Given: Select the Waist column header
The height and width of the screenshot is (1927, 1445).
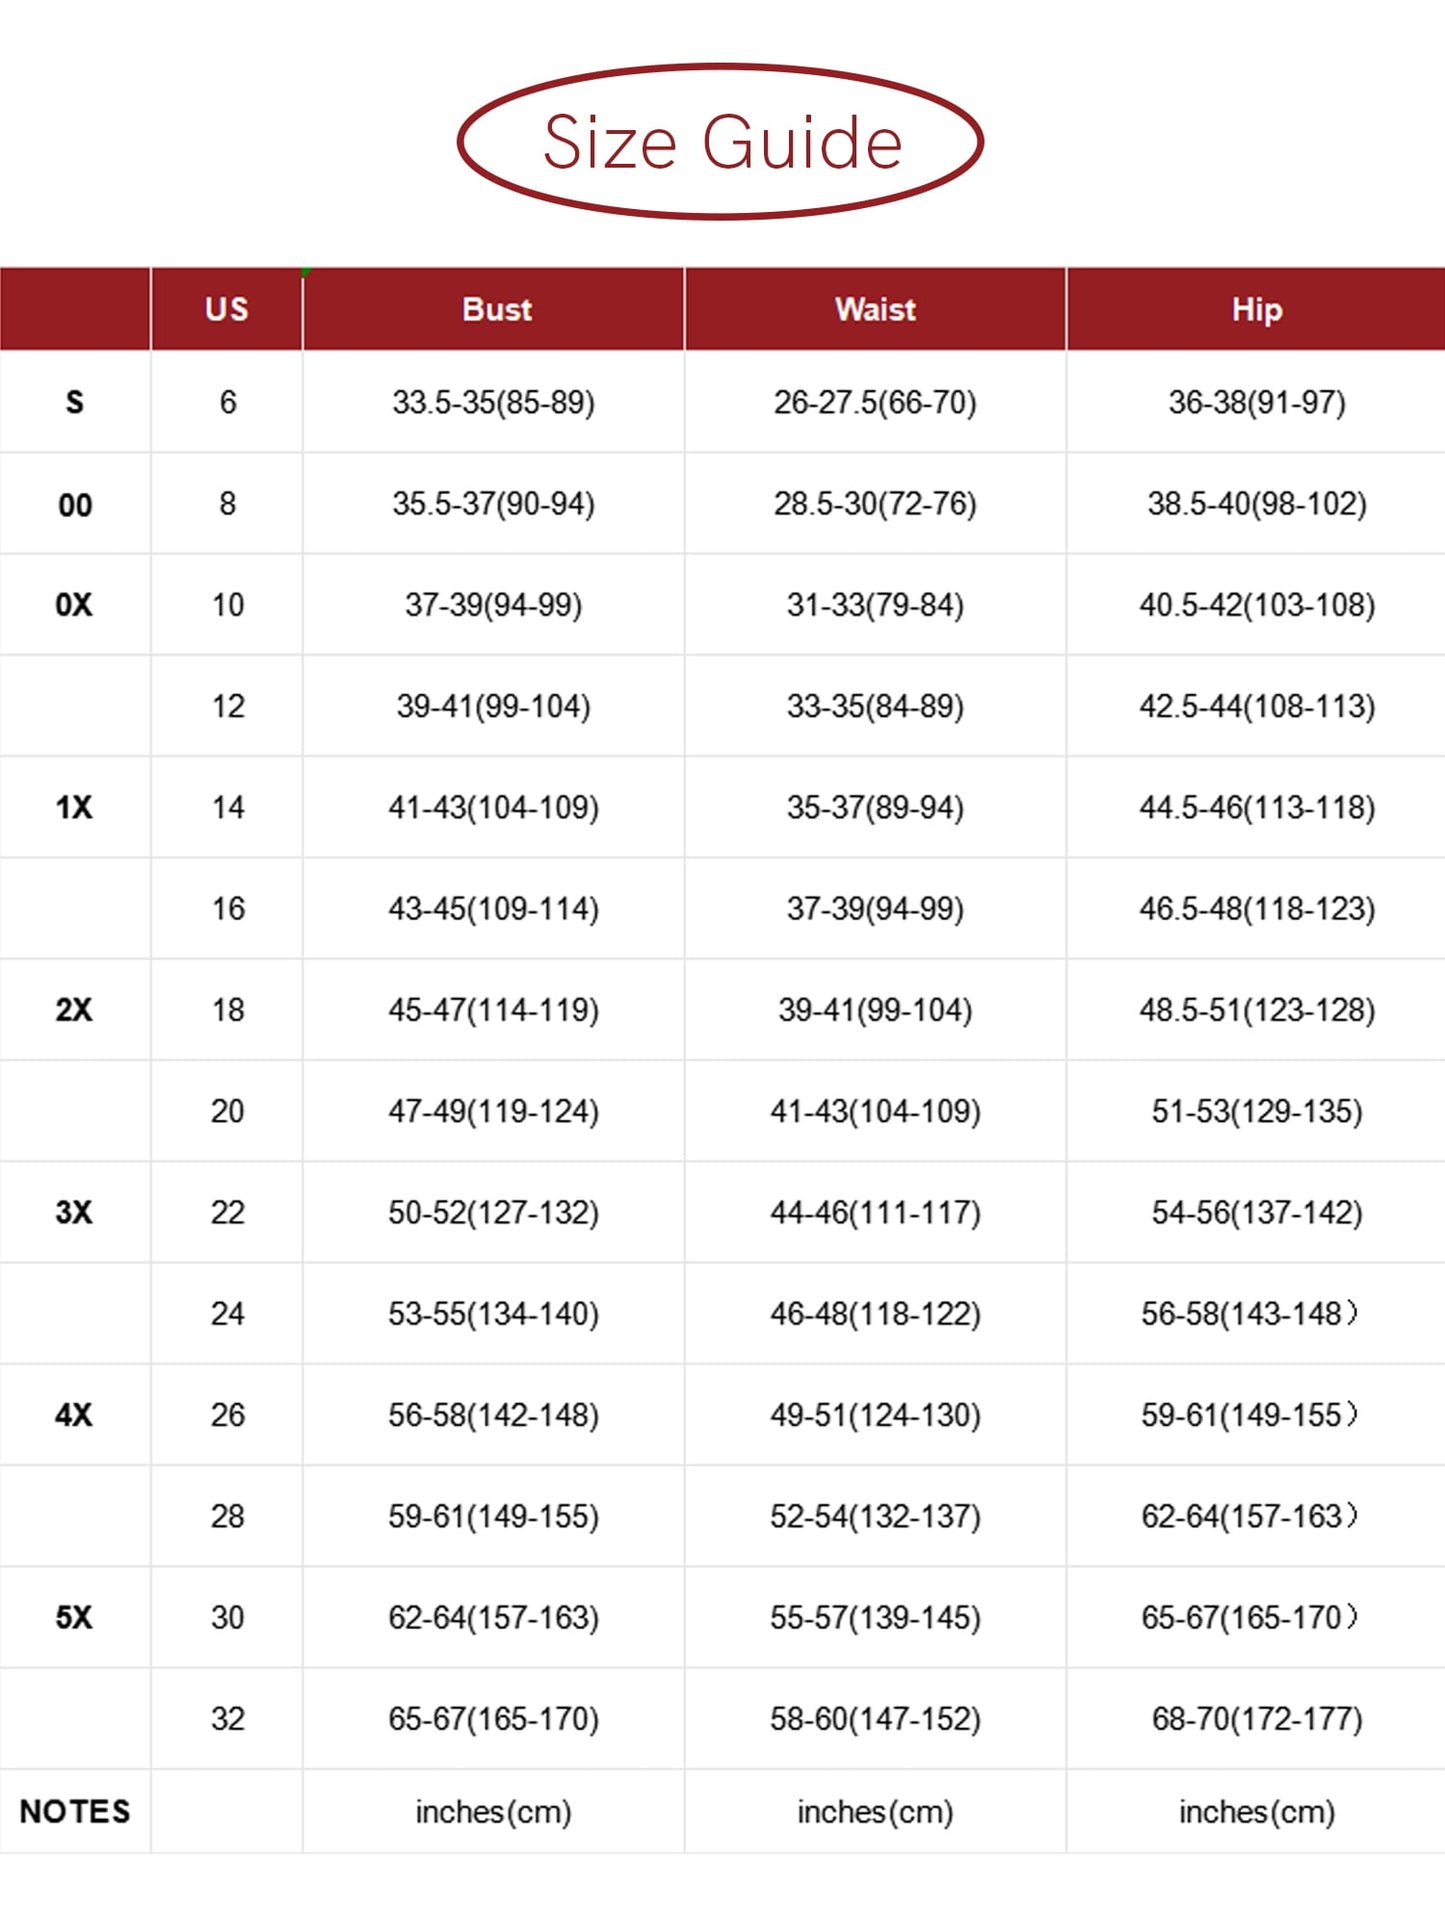Looking at the screenshot, I should tap(875, 309).
